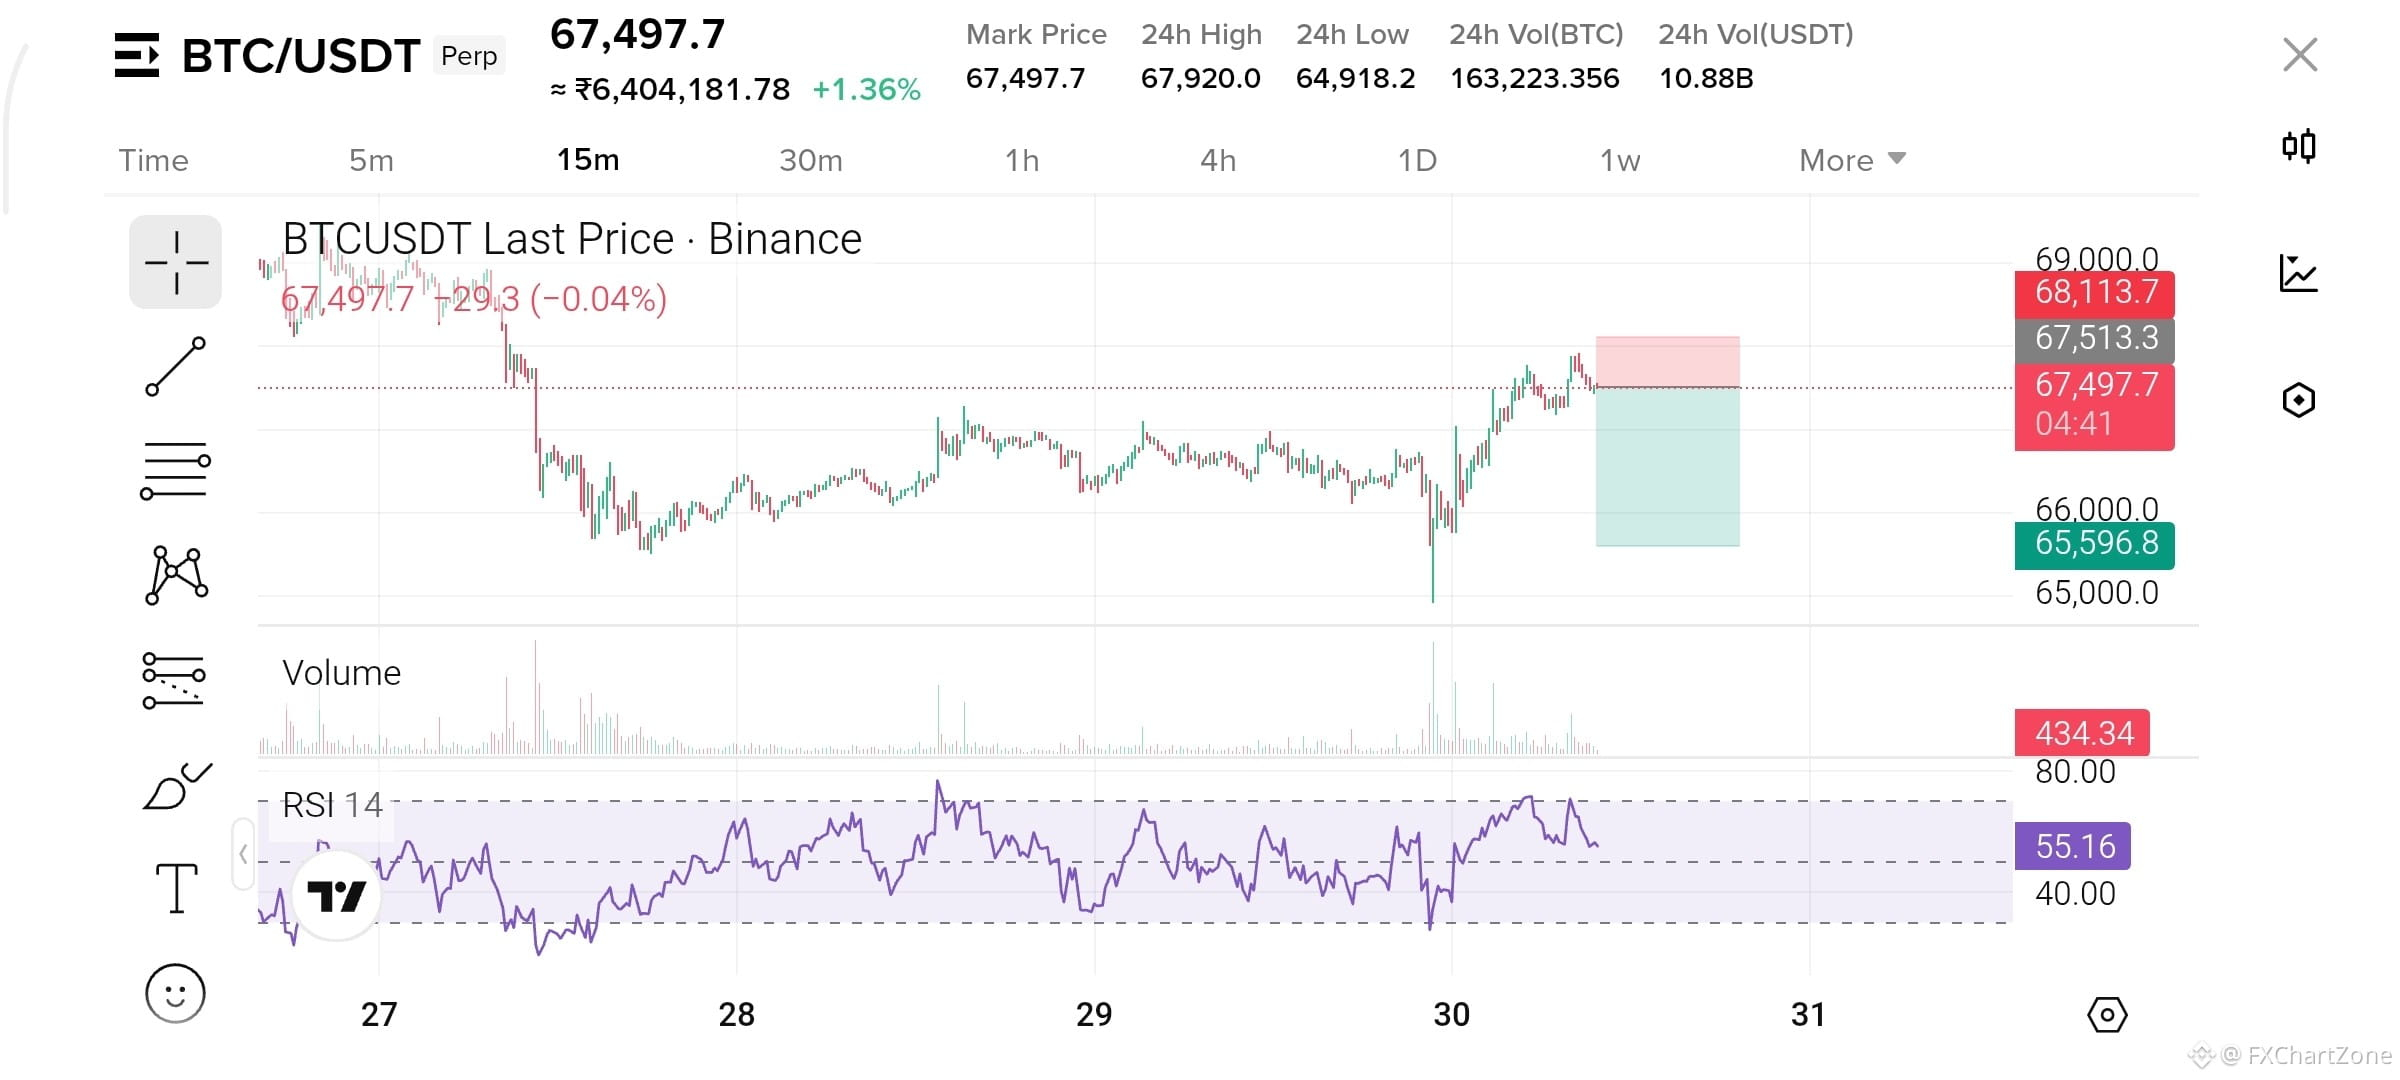The height and width of the screenshot is (1080, 2400).
Task: Close the full-screen chart view
Action: [2300, 55]
